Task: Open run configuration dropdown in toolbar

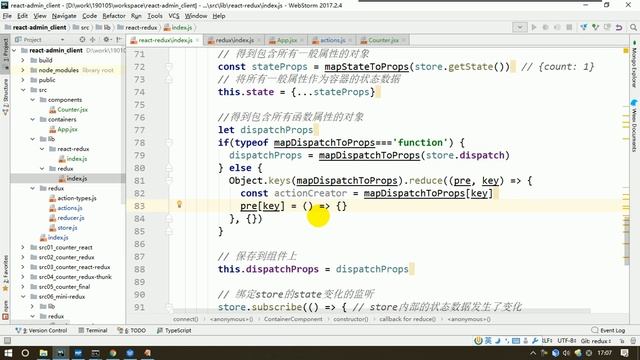Action: pyautogui.click(x=520, y=27)
